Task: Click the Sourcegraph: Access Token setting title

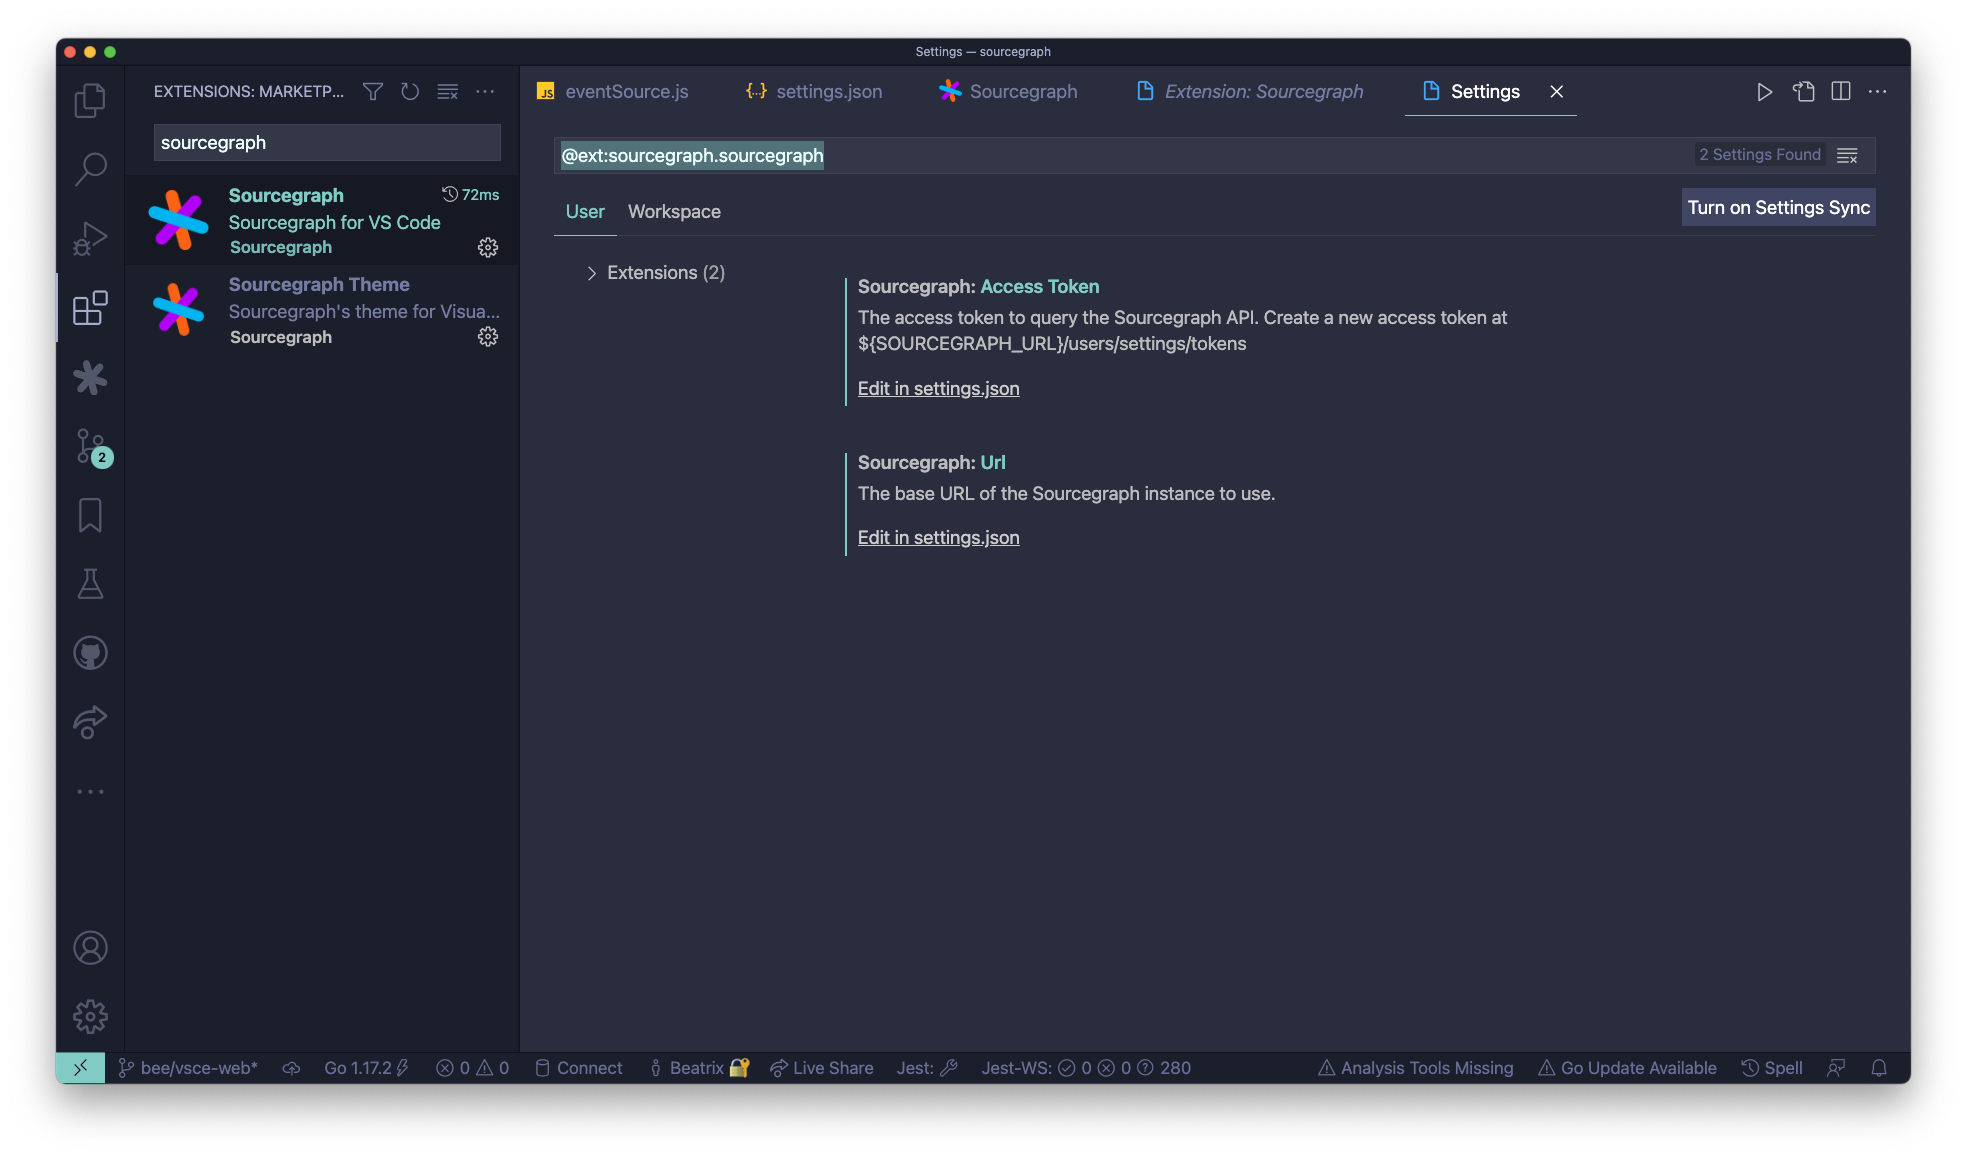Action: click(978, 287)
